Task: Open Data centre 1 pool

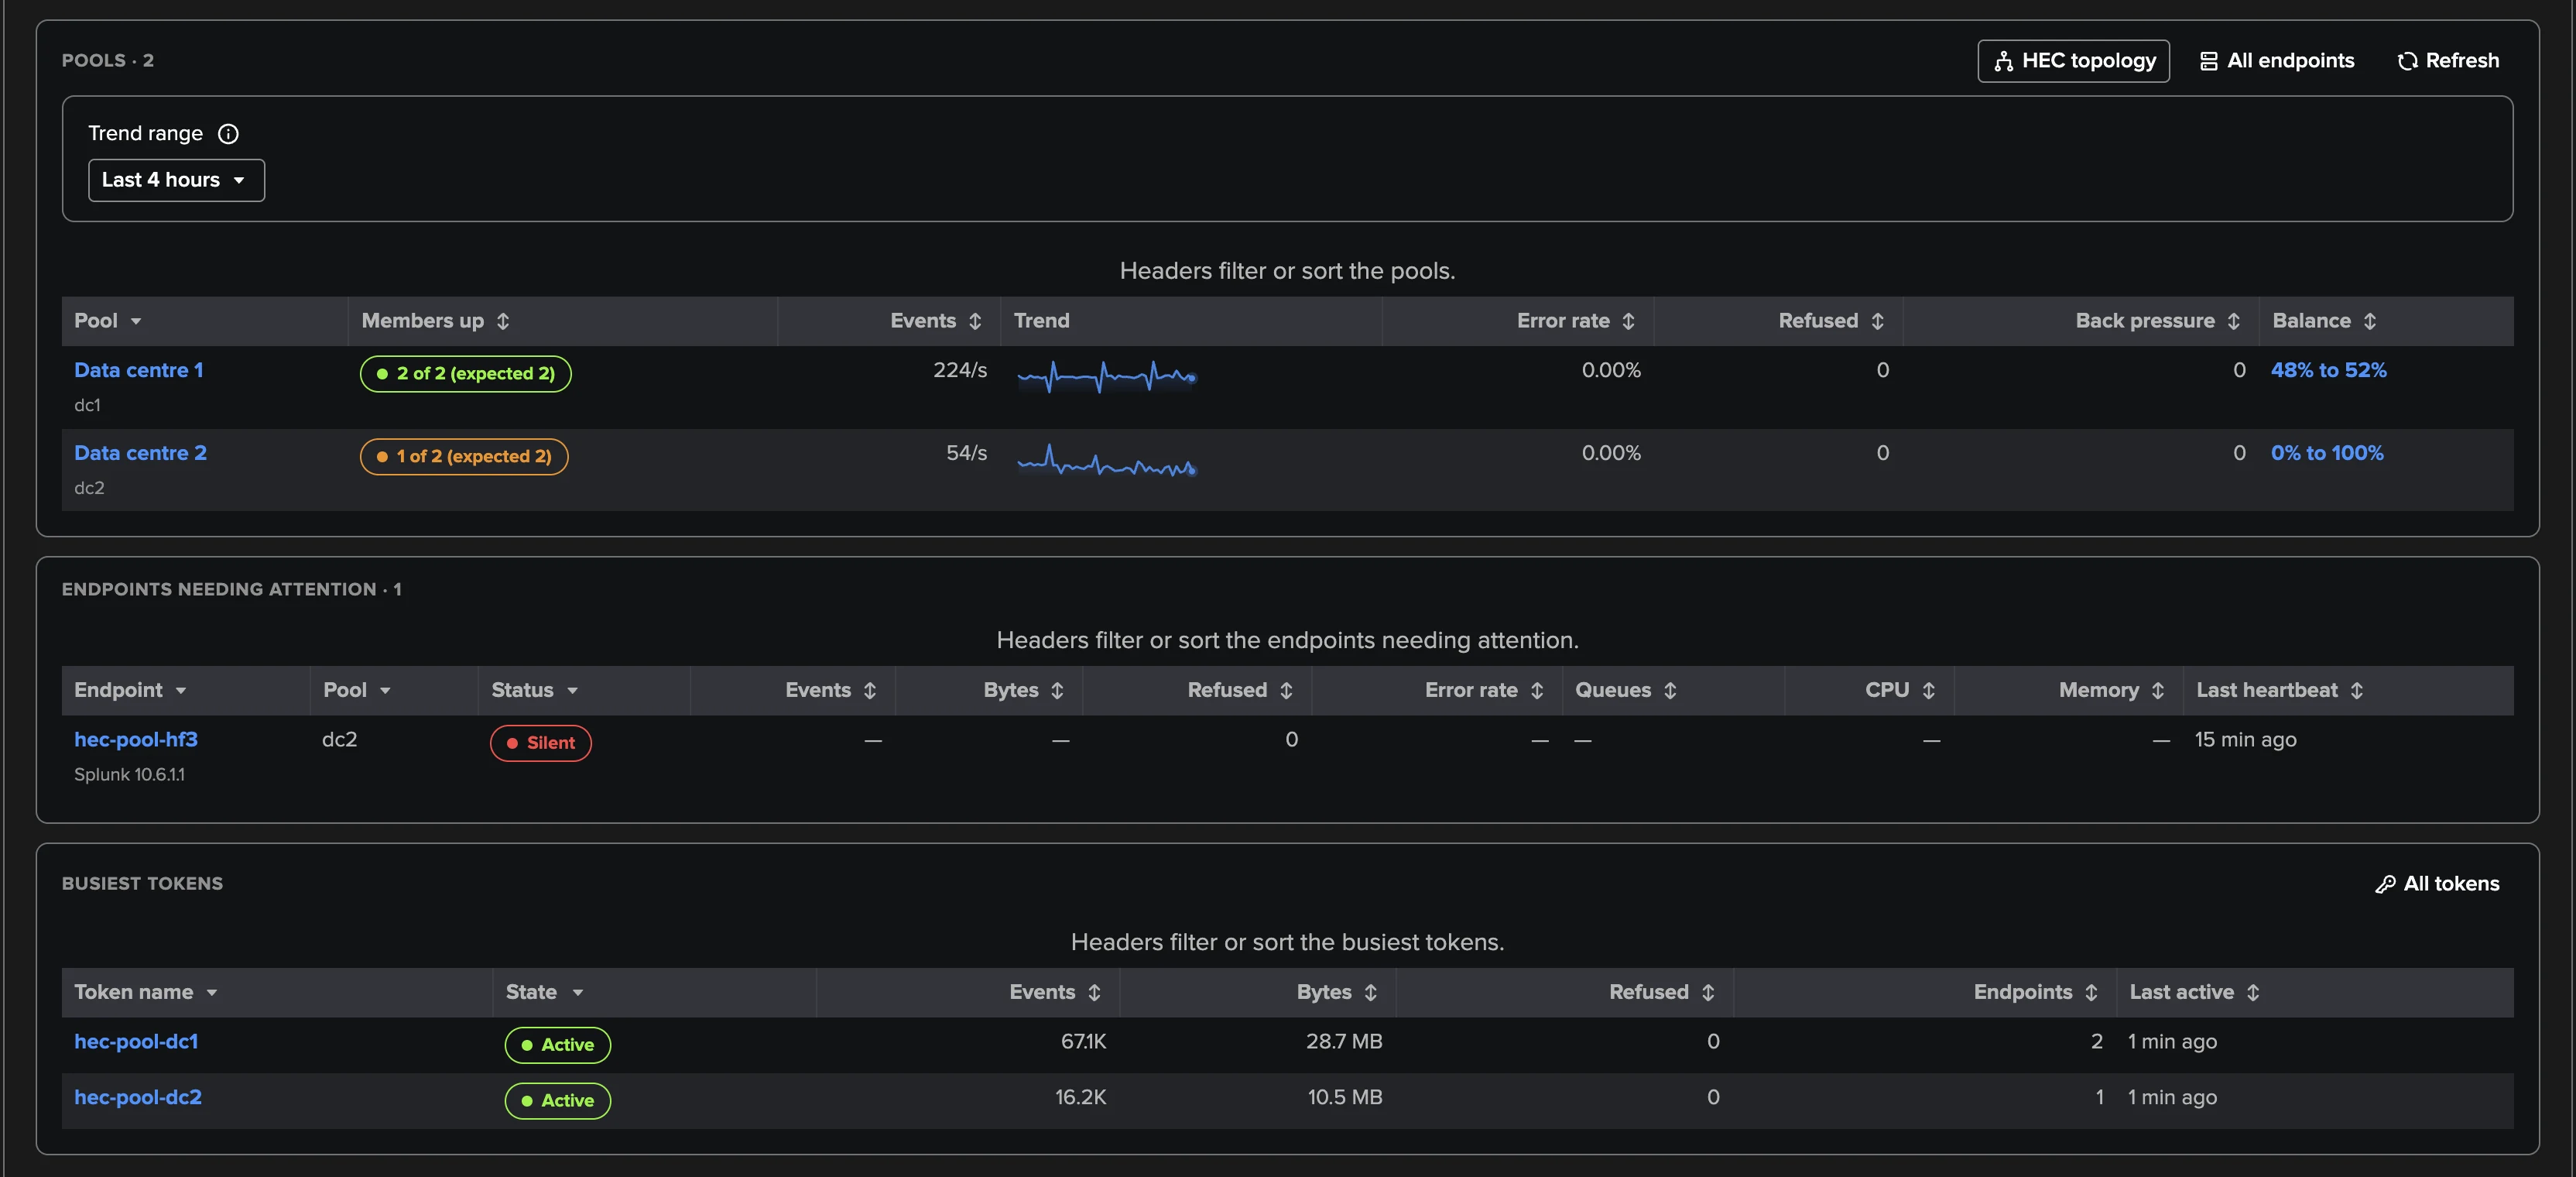Action: (x=138, y=370)
